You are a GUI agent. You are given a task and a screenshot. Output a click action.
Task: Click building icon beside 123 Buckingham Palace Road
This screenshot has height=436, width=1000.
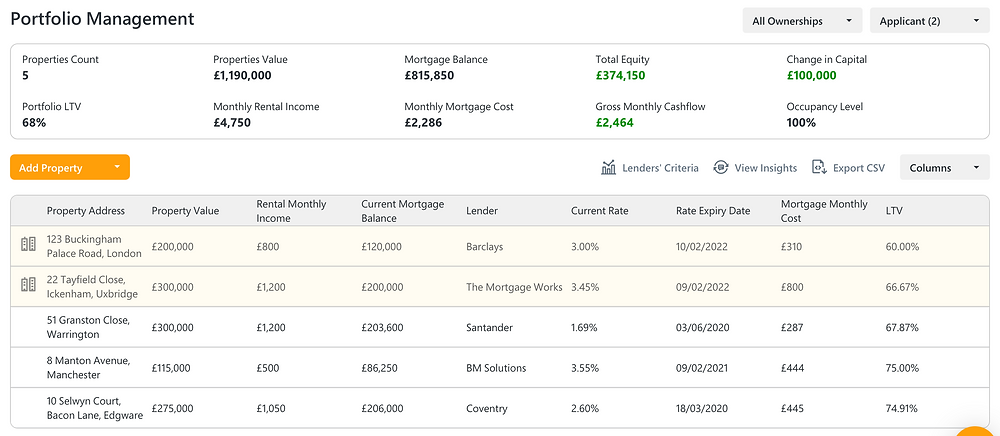(x=28, y=245)
